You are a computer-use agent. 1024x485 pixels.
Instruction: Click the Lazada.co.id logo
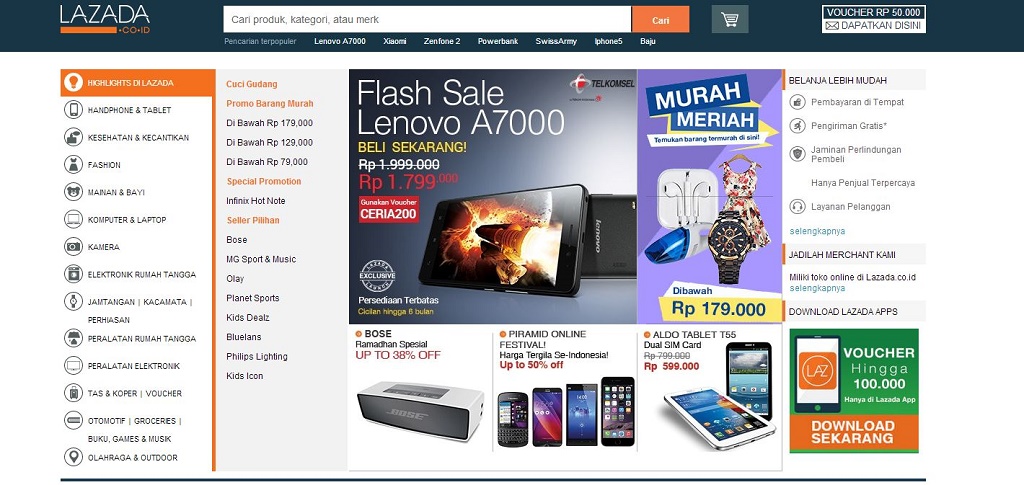[105, 20]
